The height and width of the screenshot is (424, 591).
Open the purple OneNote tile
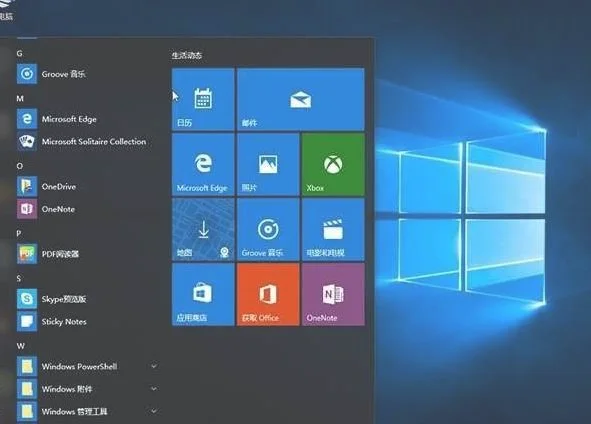coord(333,294)
